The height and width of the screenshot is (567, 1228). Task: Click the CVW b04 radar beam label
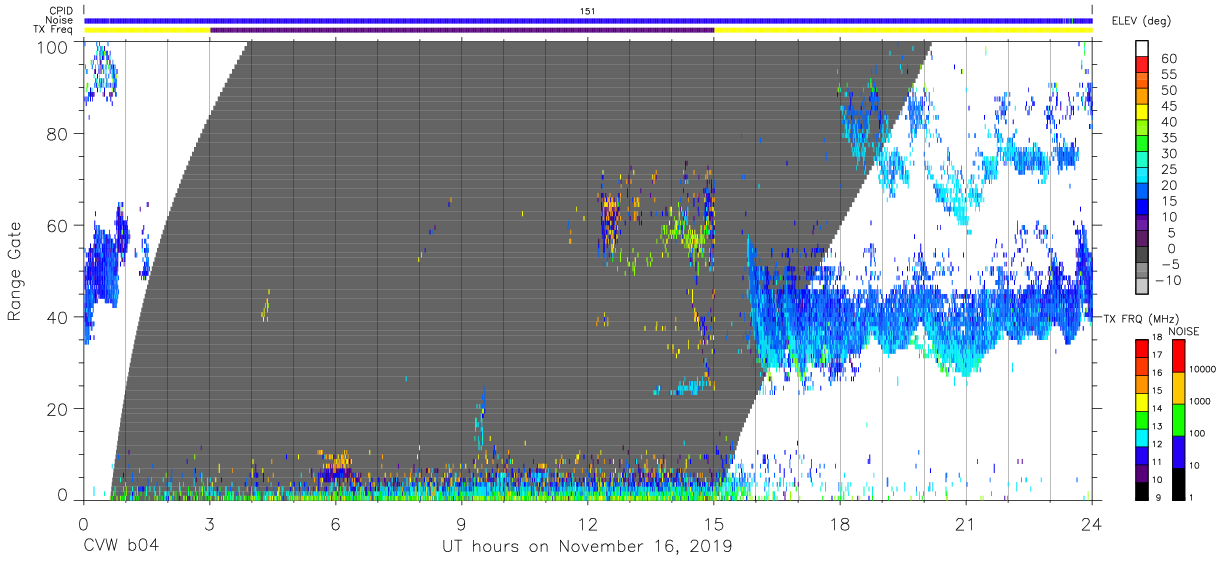pos(119,547)
